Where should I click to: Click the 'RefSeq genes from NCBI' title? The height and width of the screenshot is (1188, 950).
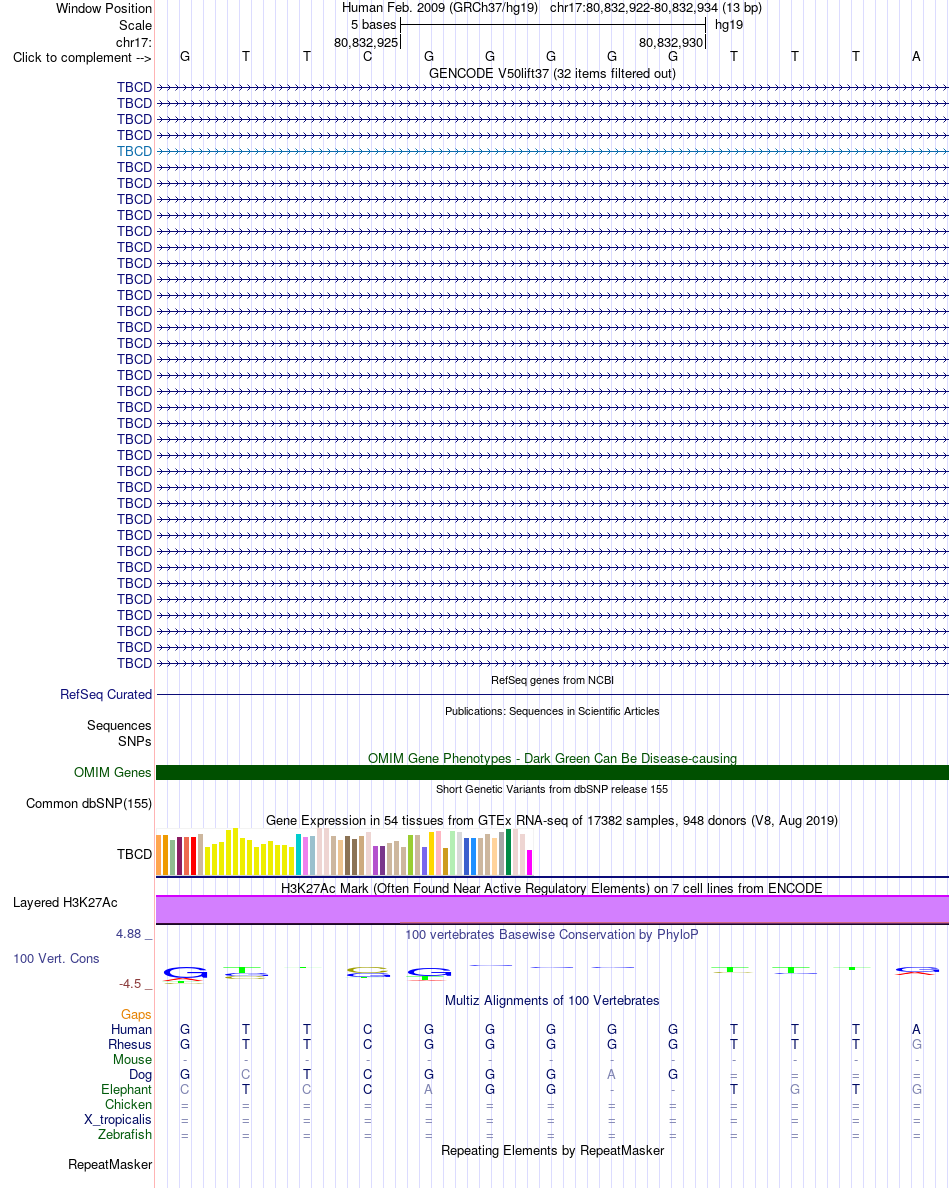coord(552,680)
